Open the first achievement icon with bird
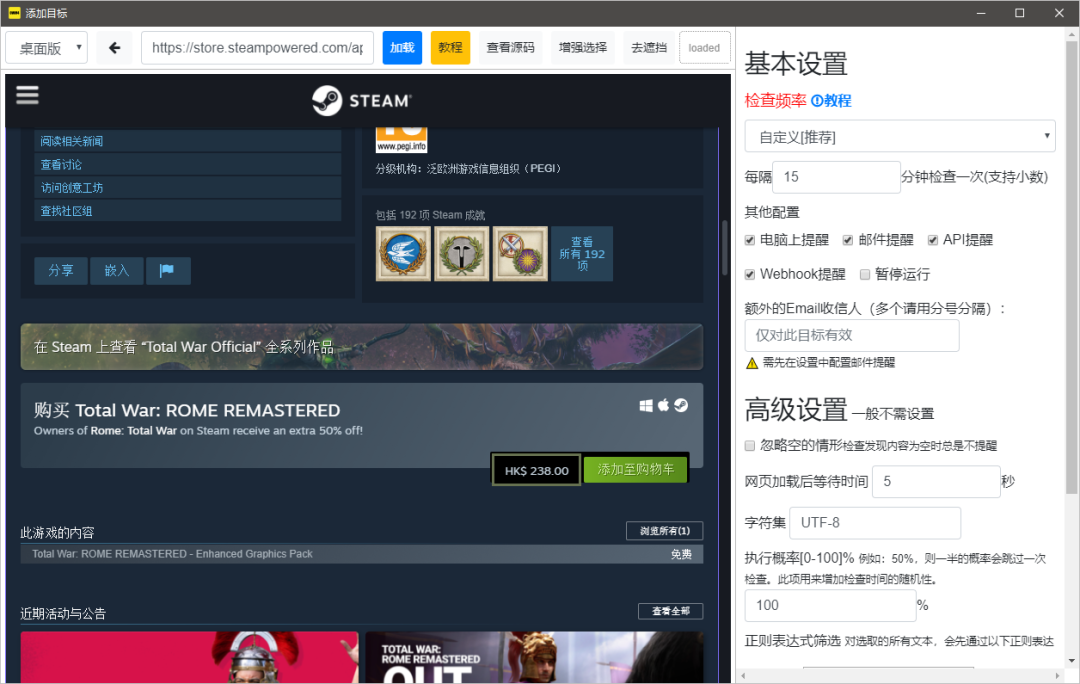Screen dimensions: 1080x684 403,253
